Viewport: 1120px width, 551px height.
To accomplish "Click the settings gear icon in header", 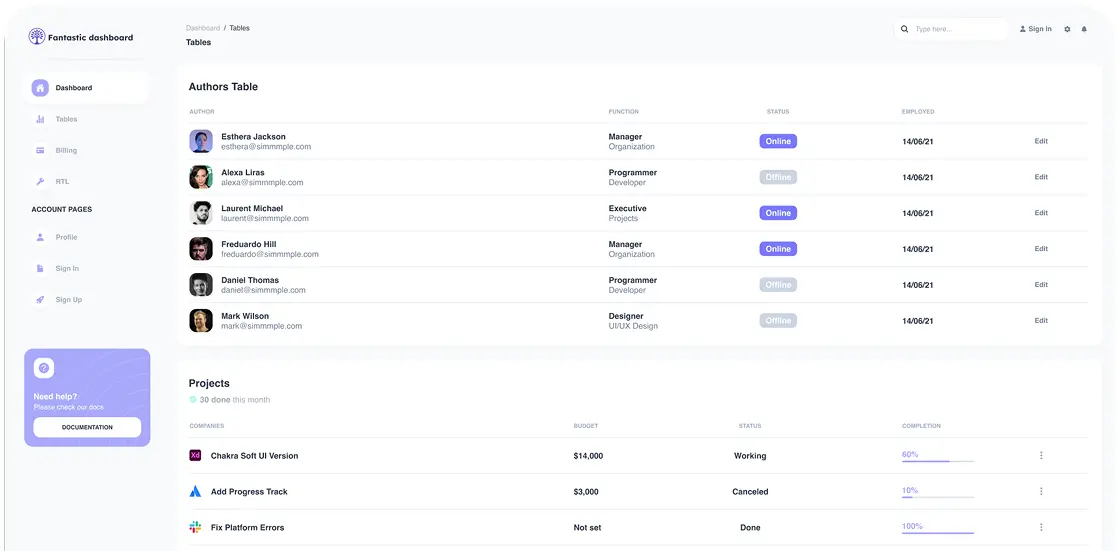I will pyautogui.click(x=1067, y=29).
